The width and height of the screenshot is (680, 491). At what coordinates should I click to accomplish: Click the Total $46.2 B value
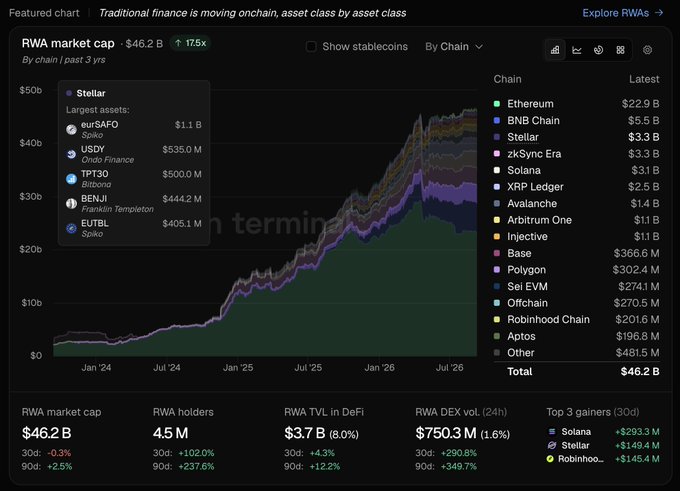[x=640, y=371]
